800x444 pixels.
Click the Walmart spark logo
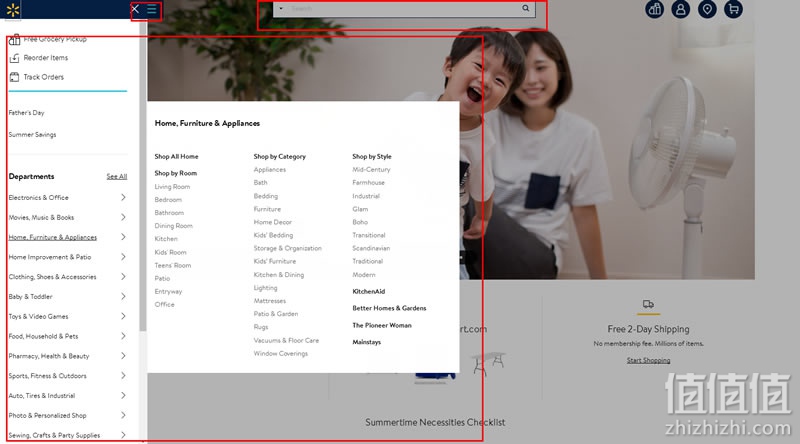[13, 10]
